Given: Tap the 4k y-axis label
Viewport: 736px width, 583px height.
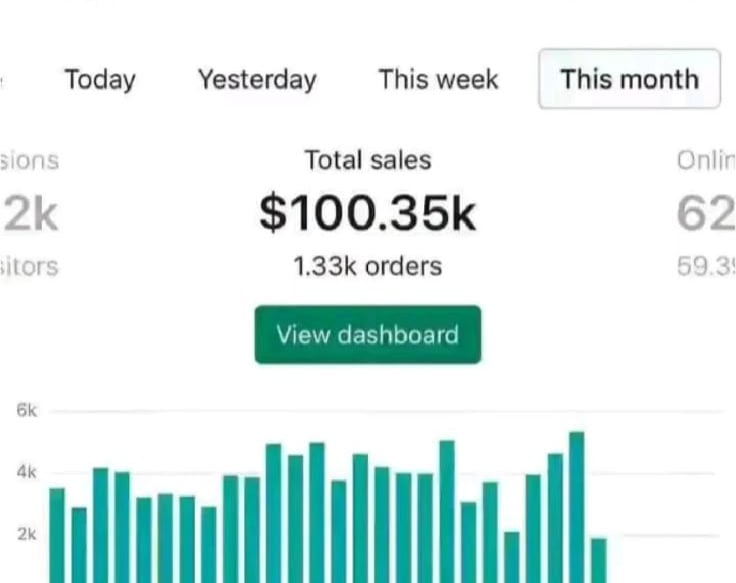Looking at the screenshot, I should click(27, 472).
